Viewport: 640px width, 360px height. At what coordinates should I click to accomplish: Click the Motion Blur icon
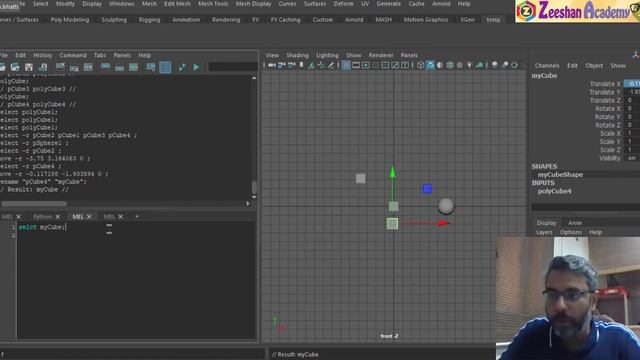pyautogui.click(x=505, y=65)
